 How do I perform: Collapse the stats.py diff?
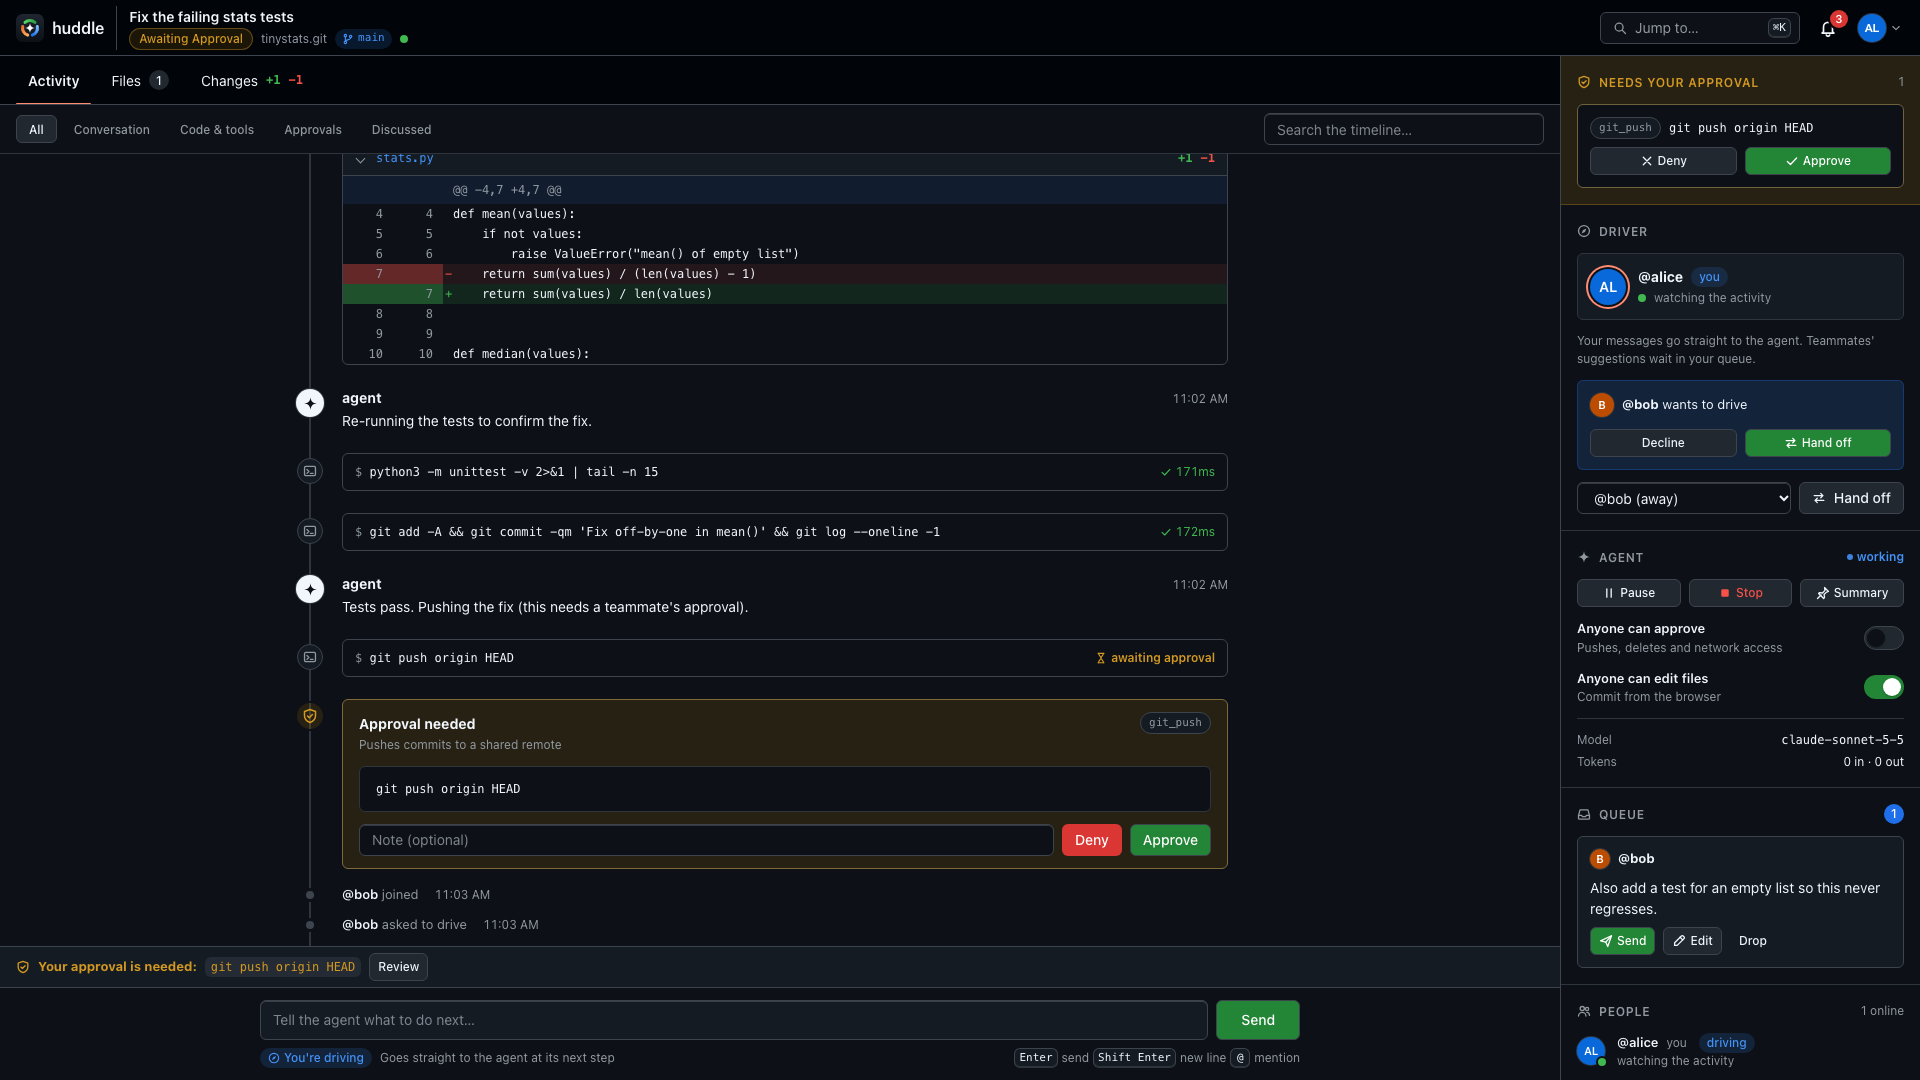point(360,160)
